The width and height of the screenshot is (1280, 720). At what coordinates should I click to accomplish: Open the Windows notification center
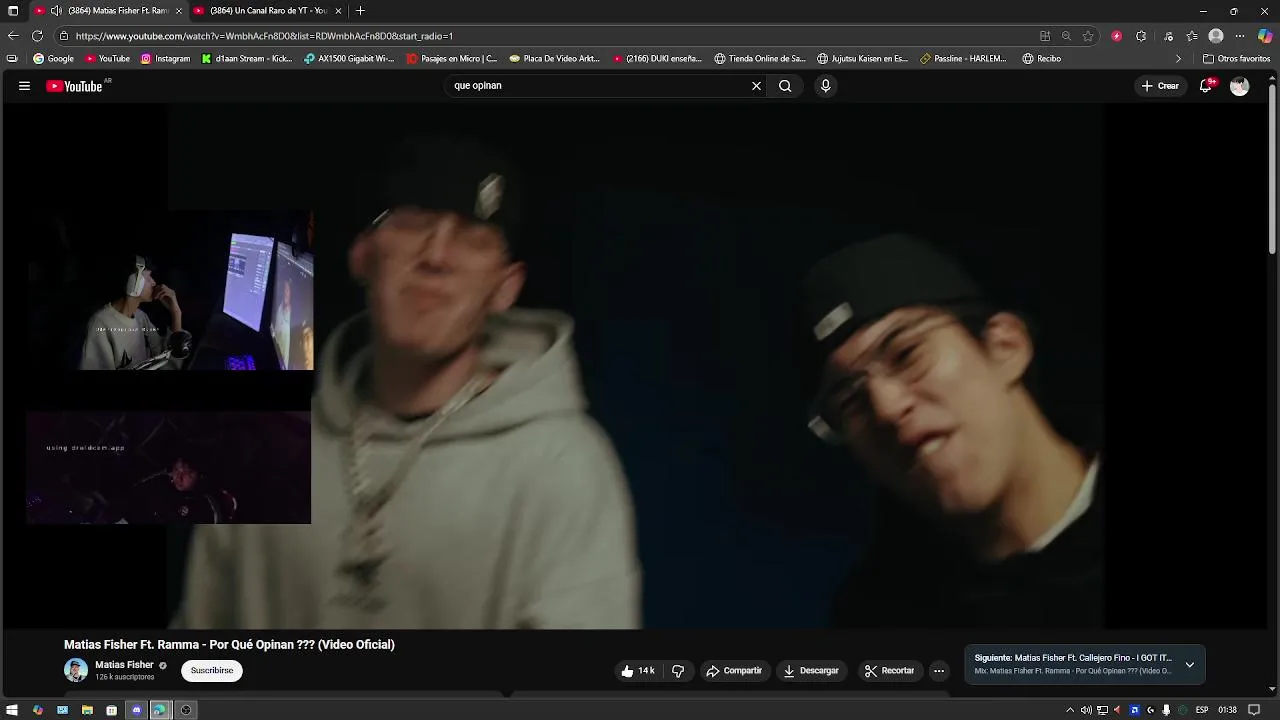(1254, 710)
